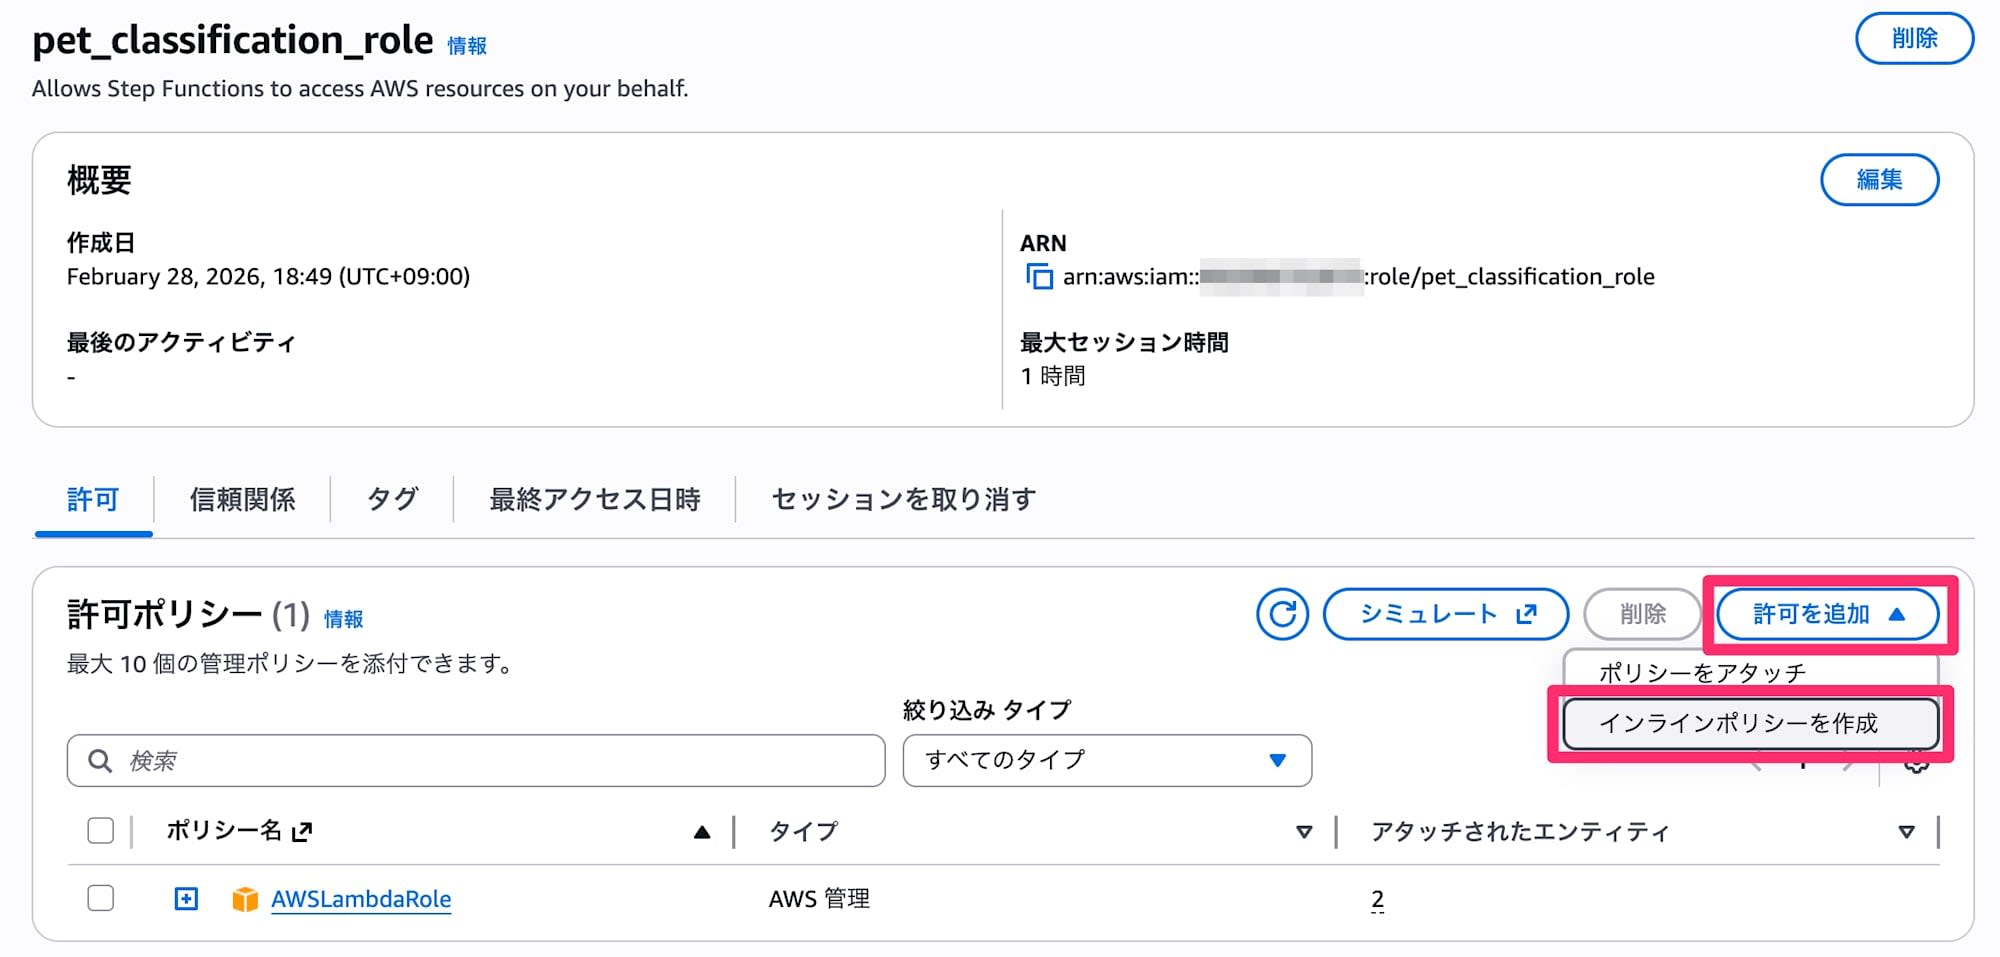The height and width of the screenshot is (957, 2000).
Task: Refresh the permissions policies list
Action: pos(1282,614)
